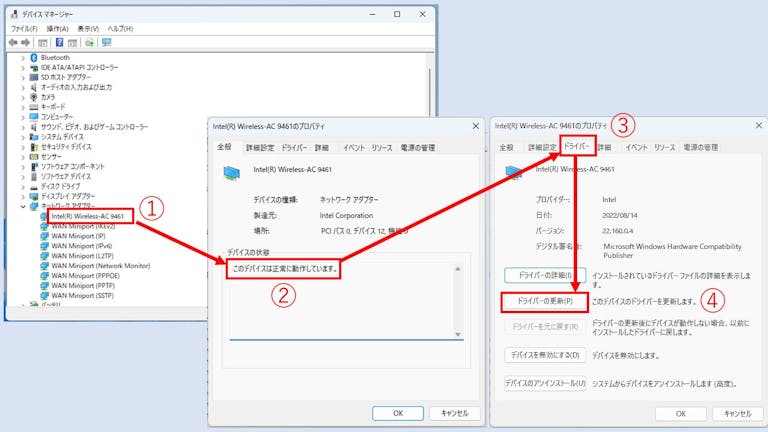Switch to イベント tab in device-status dialog
Screen dimensions: 768x432
pos(354,147)
